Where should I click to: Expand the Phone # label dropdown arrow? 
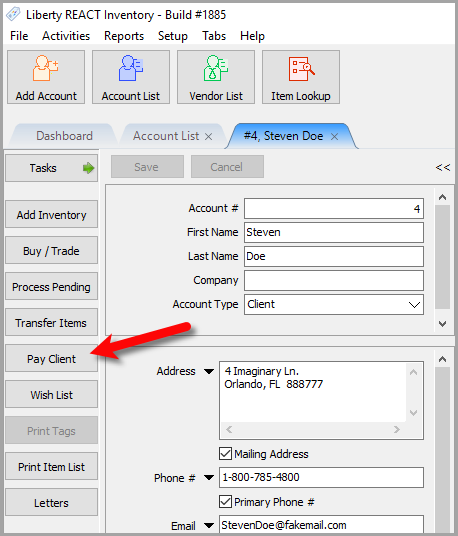(209, 478)
